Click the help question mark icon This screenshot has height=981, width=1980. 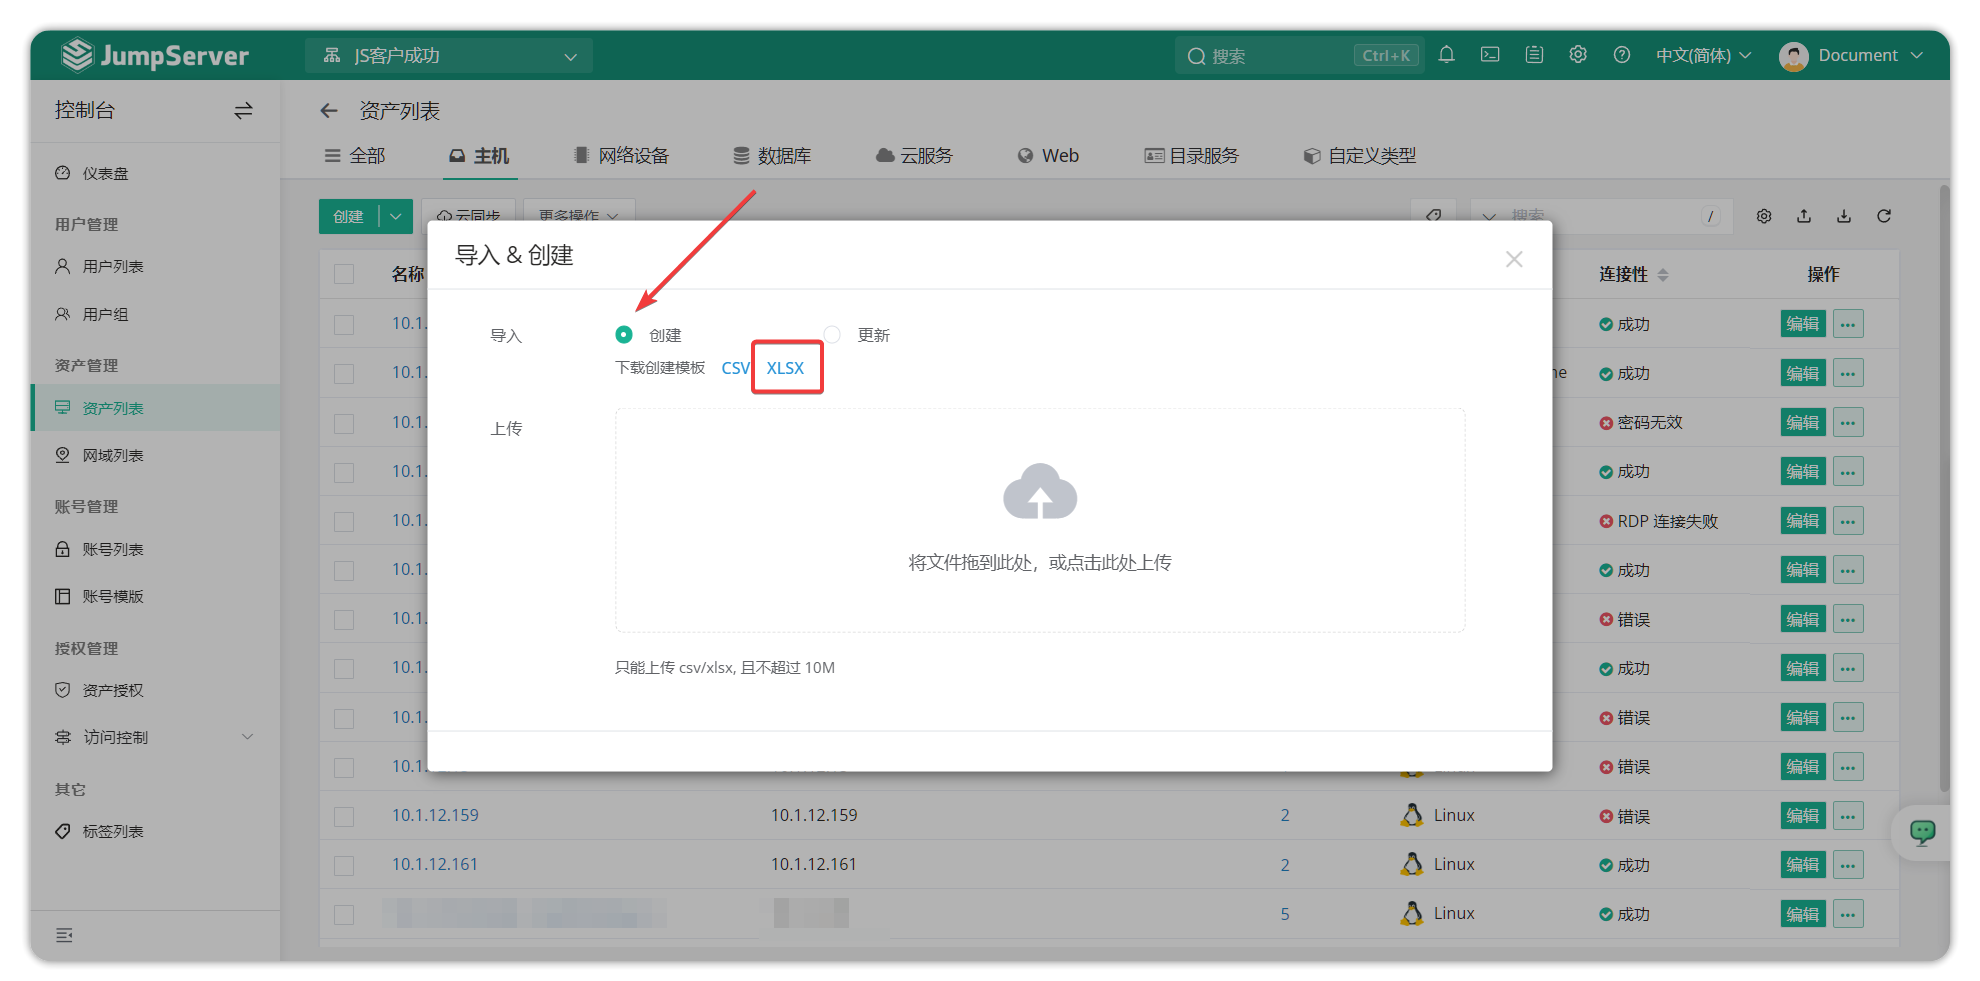[1622, 55]
